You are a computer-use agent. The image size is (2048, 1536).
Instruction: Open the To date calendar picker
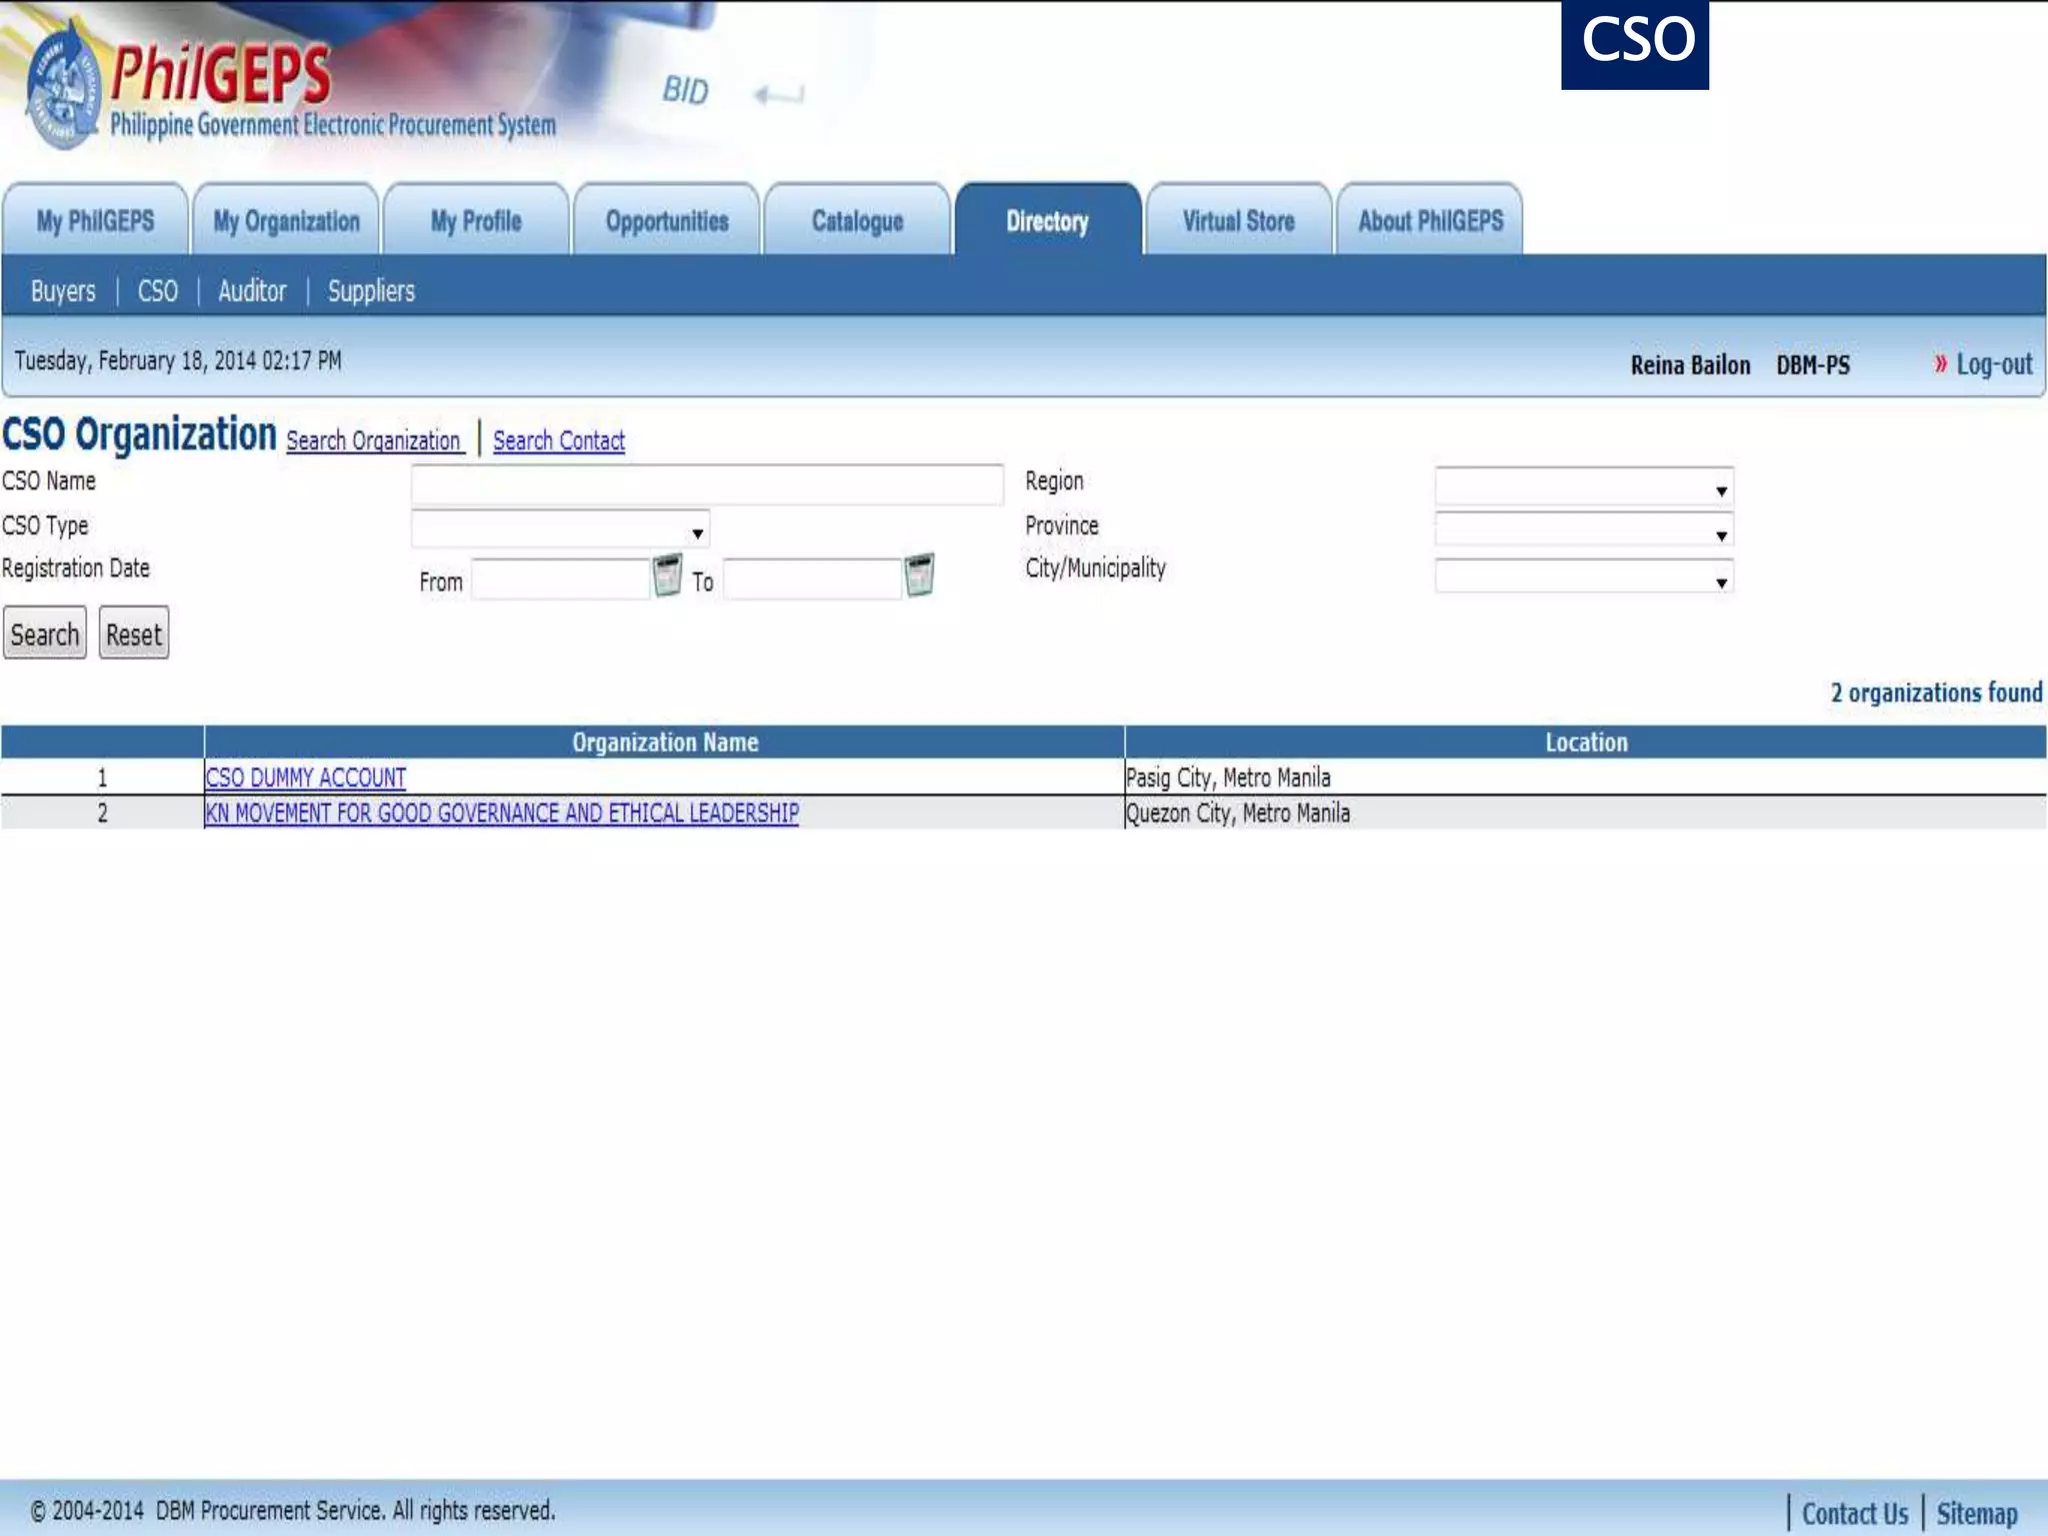click(919, 576)
